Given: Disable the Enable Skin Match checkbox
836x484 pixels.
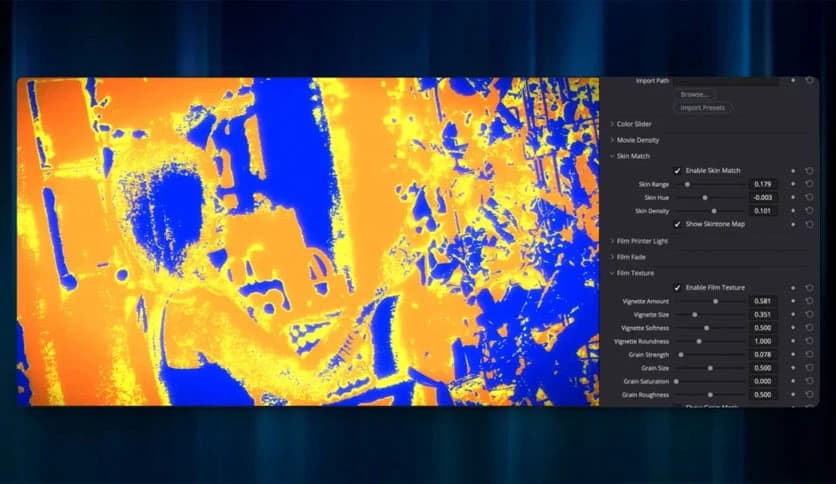Looking at the screenshot, I should click(x=677, y=171).
